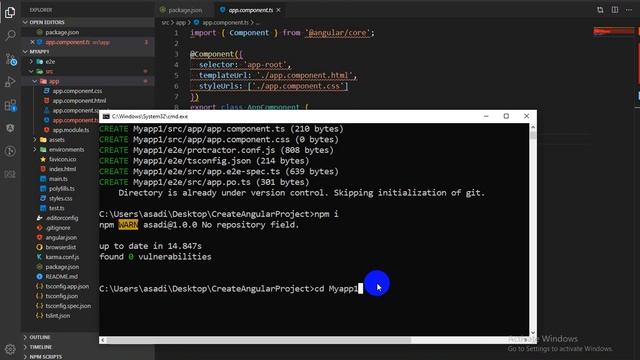Click the split editor icon in VS Code
This screenshot has height=360, width=640.
[x=615, y=10]
